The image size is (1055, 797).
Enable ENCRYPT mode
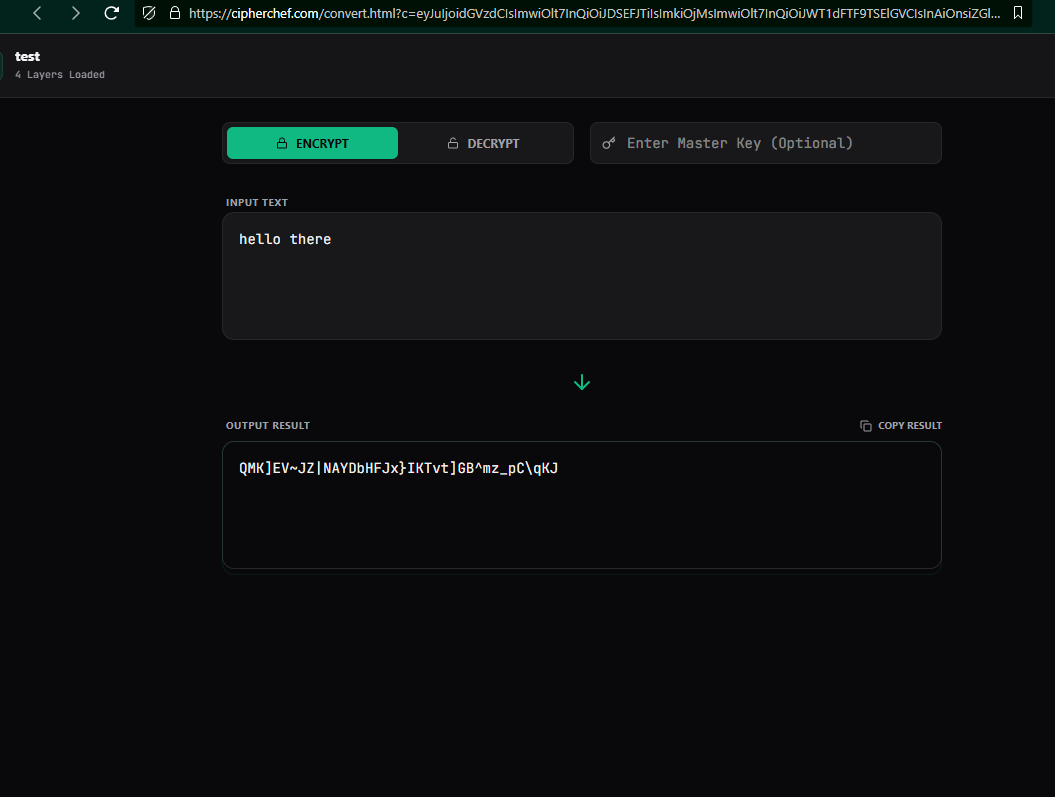[312, 143]
